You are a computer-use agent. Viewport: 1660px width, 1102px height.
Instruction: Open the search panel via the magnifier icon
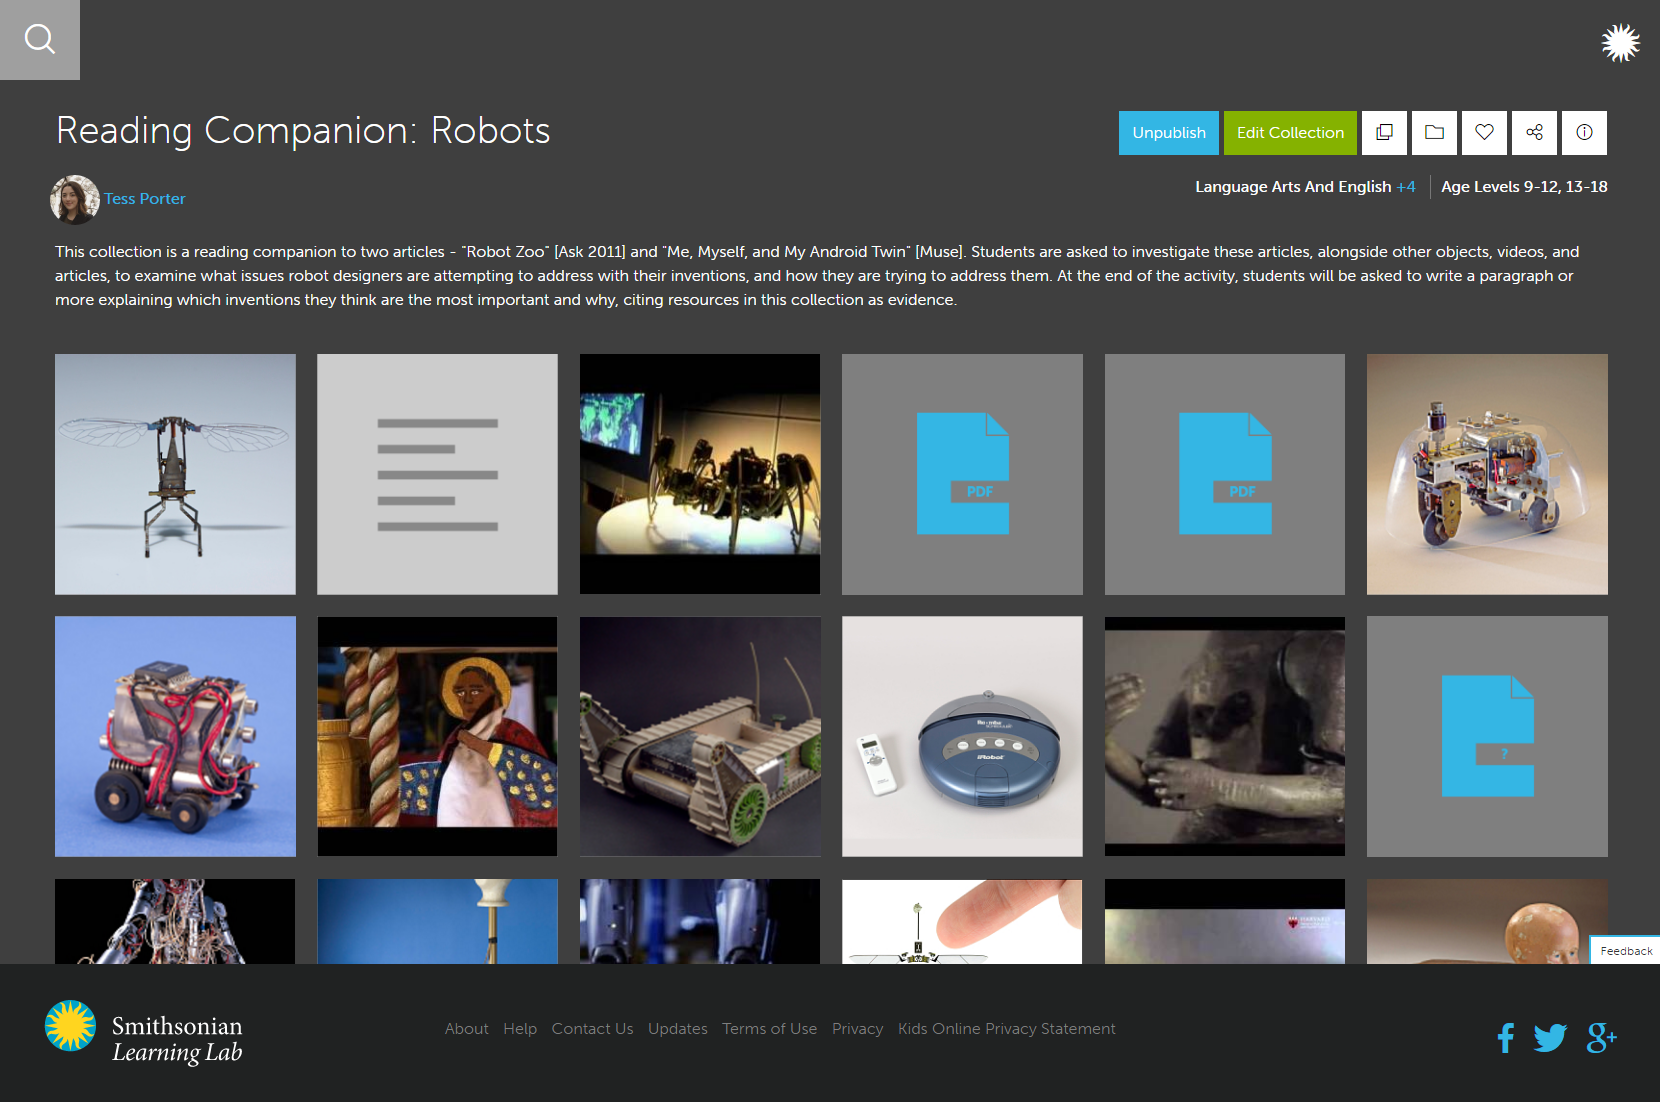point(40,40)
